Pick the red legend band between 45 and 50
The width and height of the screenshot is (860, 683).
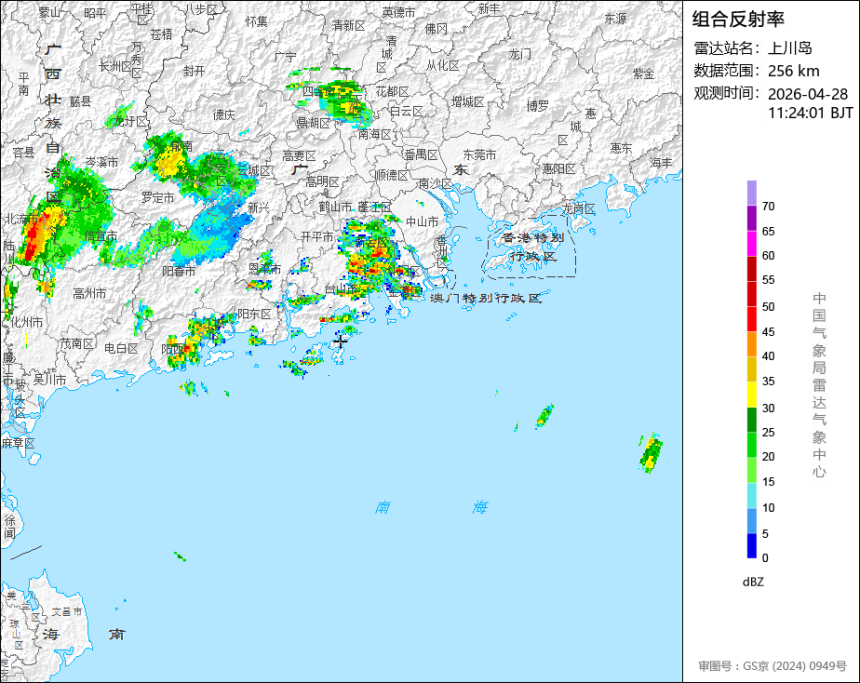[x=752, y=319]
